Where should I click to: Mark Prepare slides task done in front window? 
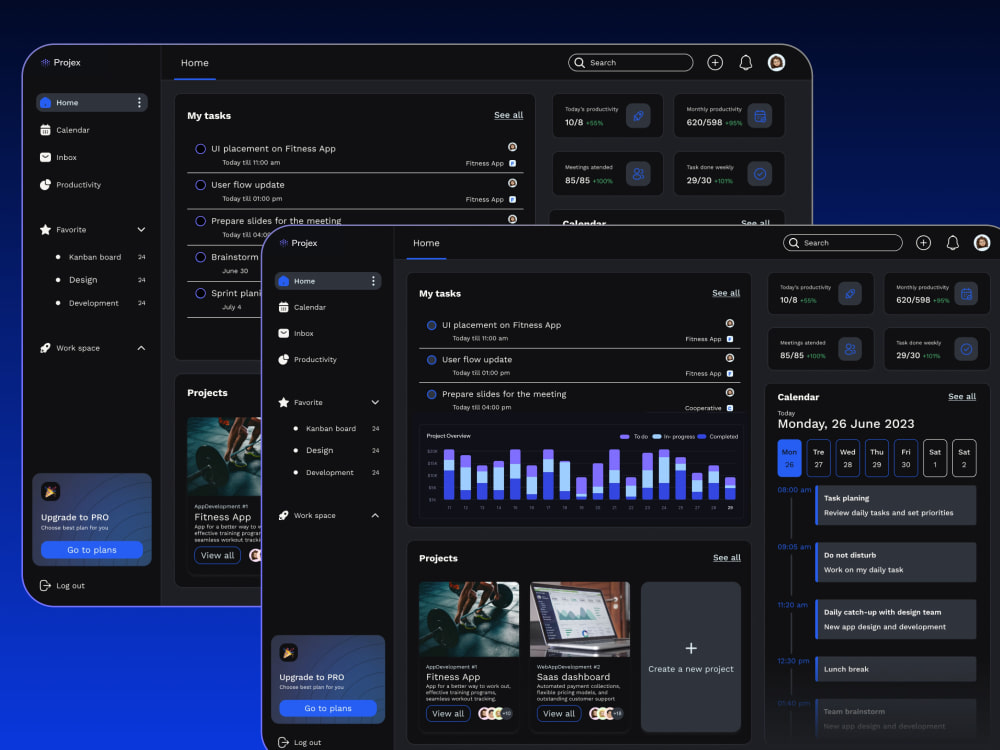[432, 394]
